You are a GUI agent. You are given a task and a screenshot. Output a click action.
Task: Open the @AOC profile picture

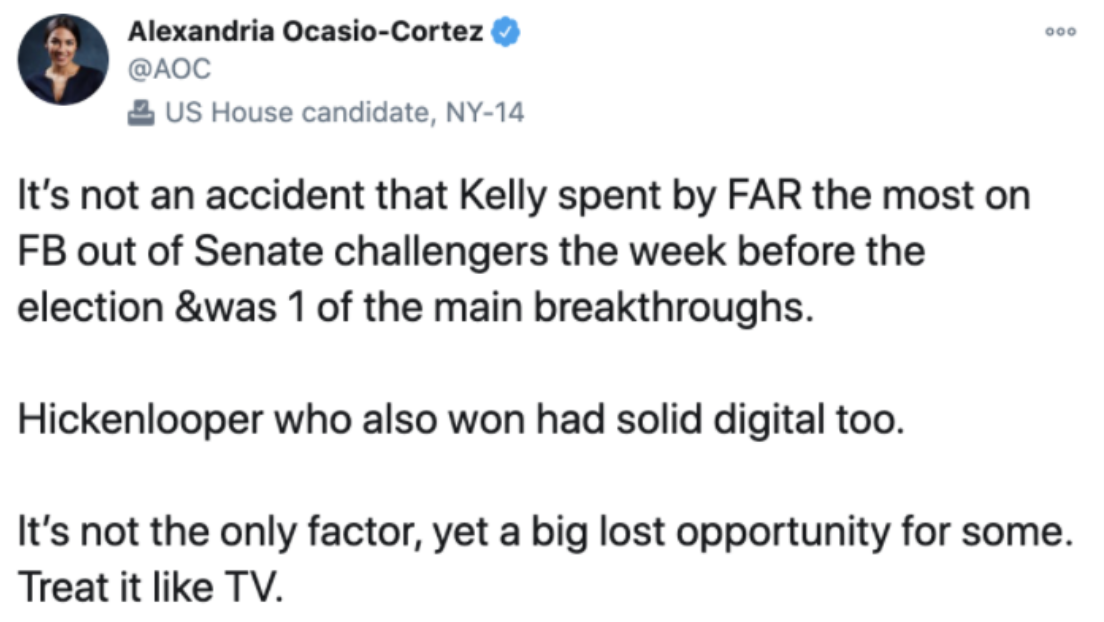[x=63, y=60]
